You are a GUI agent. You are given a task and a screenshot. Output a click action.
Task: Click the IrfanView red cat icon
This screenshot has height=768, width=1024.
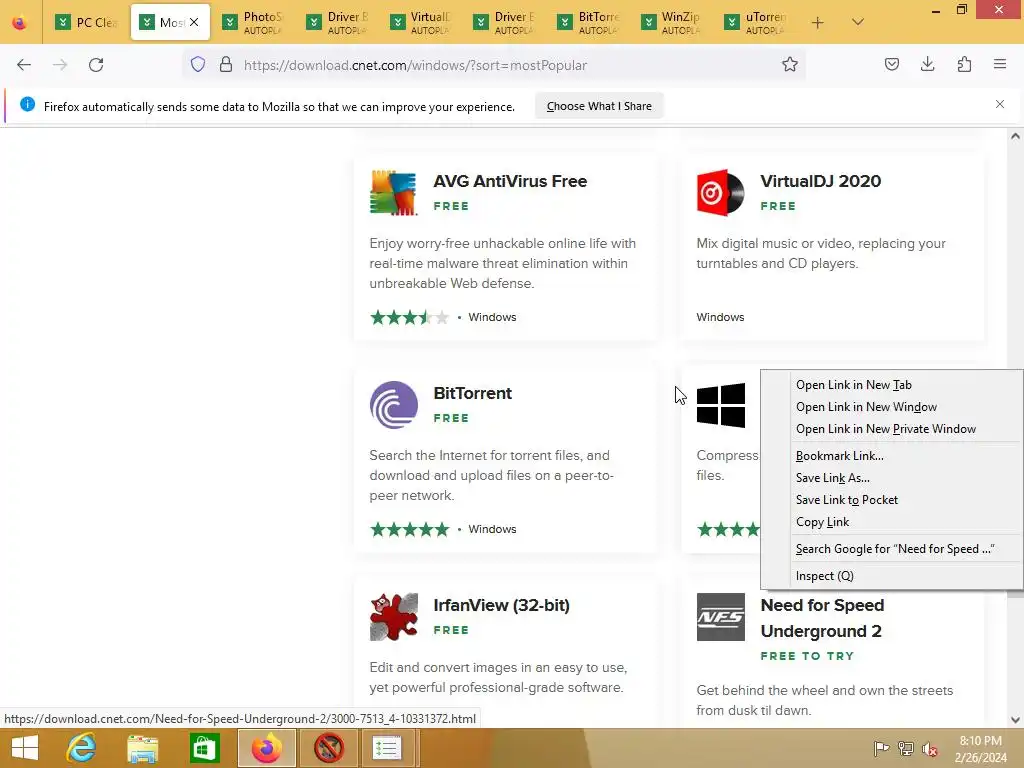click(393, 616)
